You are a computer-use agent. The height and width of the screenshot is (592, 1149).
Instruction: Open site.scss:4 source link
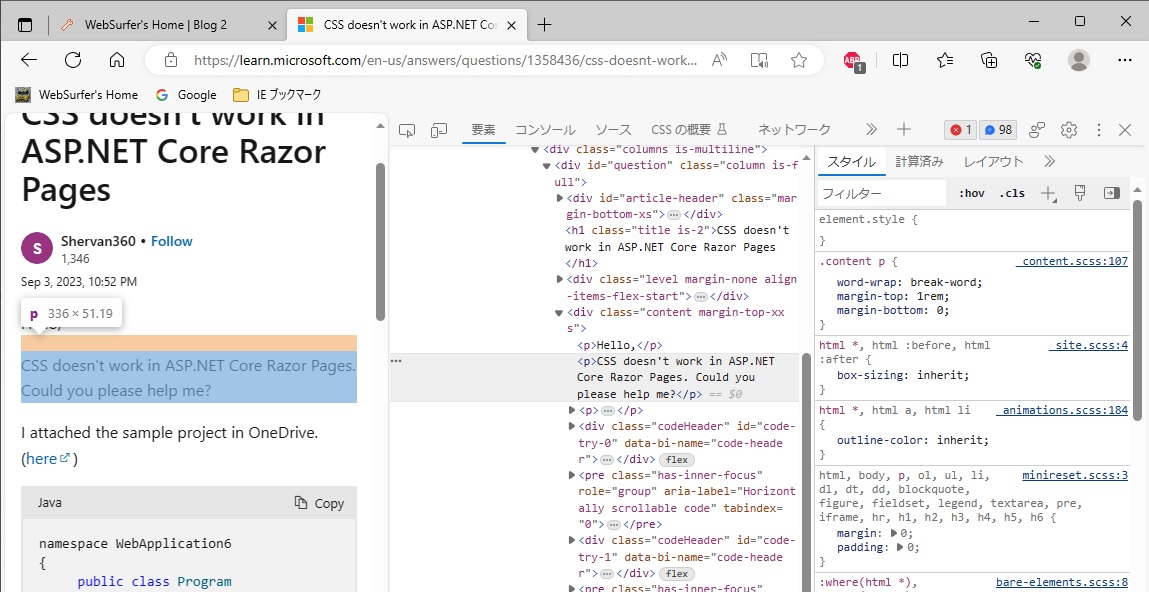pyautogui.click(x=1091, y=345)
